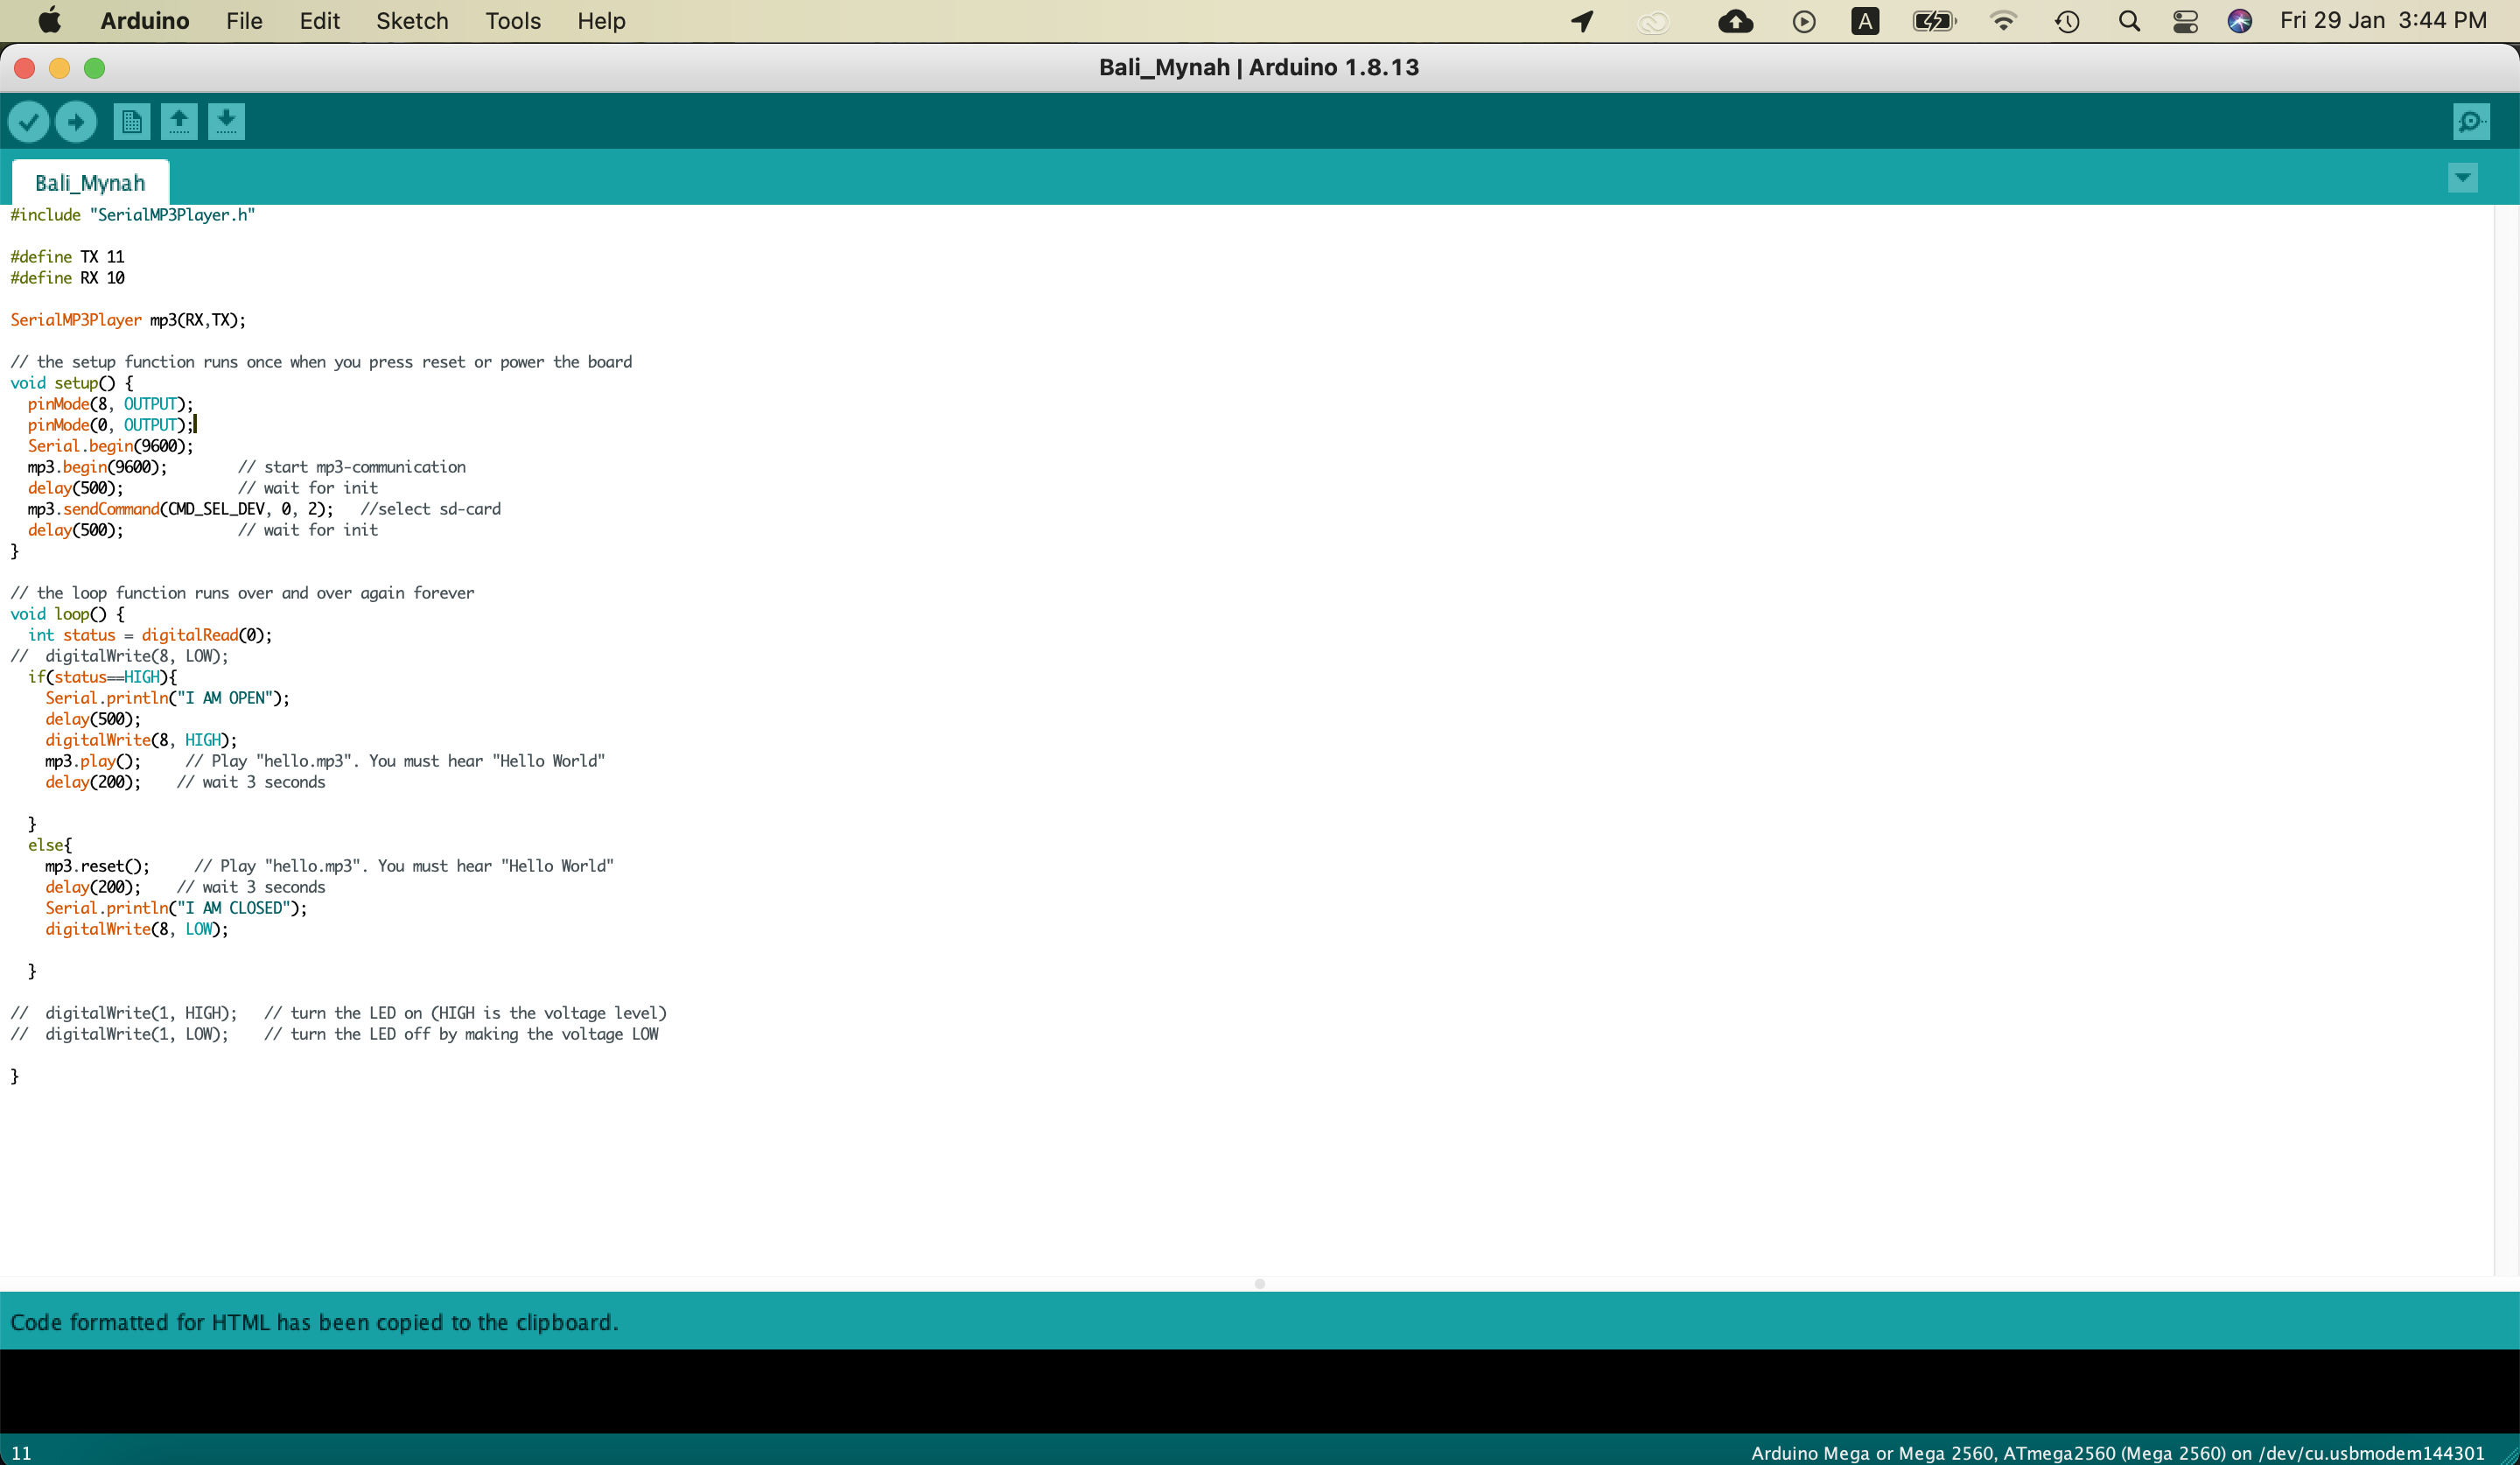Click the else{ line

tap(50, 845)
